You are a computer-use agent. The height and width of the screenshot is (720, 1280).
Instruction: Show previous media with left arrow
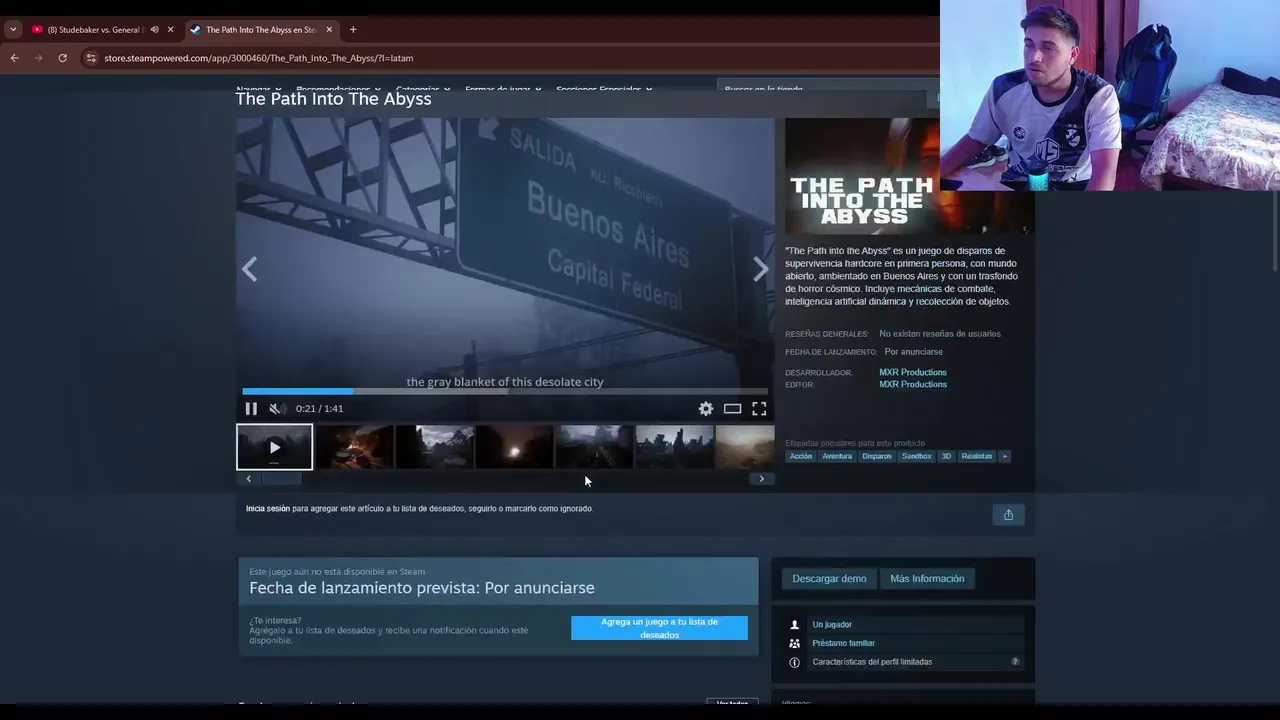249,269
